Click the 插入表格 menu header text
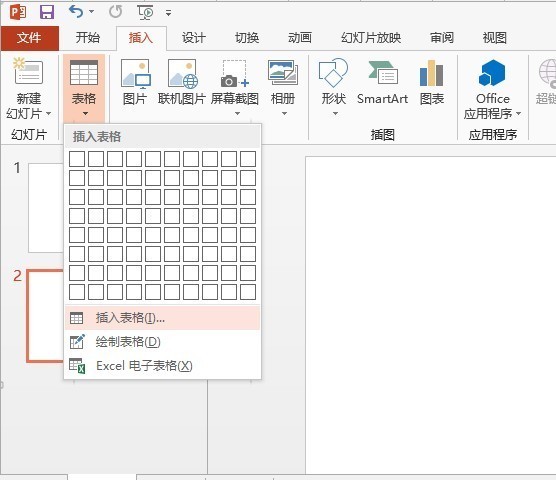This screenshot has width=556, height=480. (97, 136)
